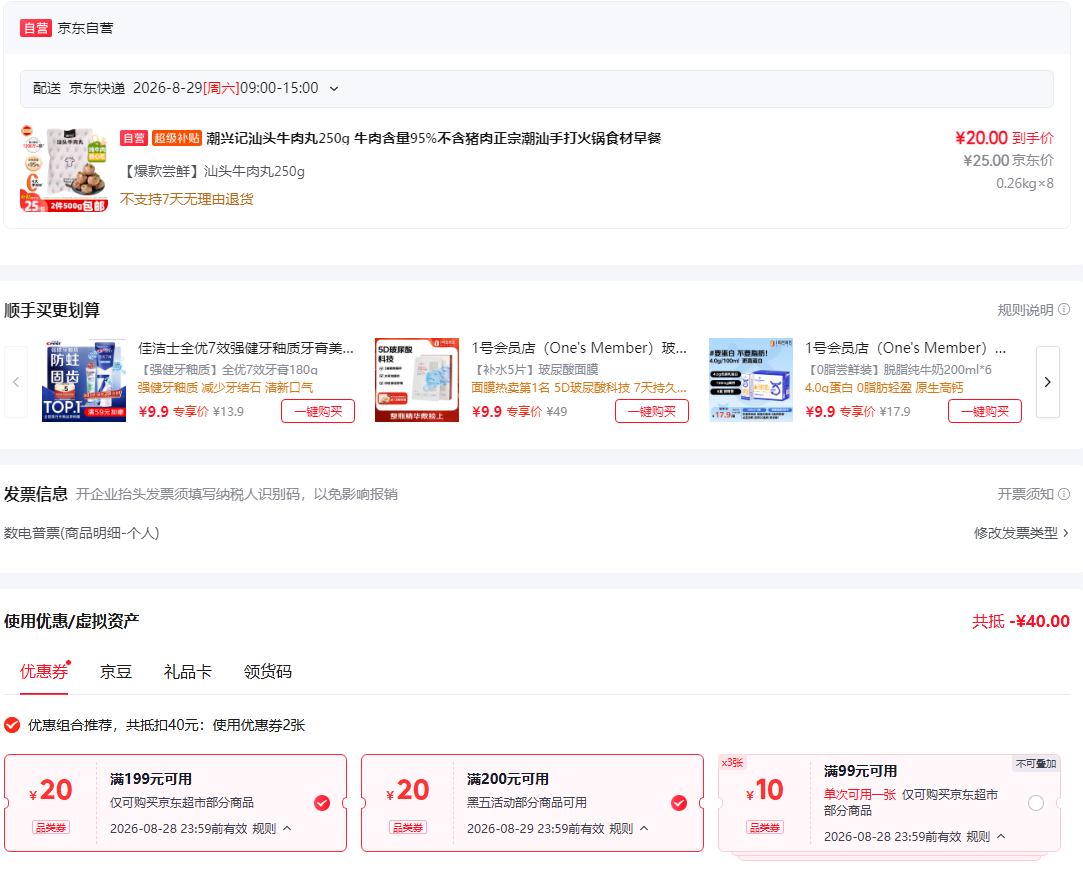Switch to the 礼品卡 tab
The image size is (1083, 872).
pyautogui.click(x=187, y=672)
